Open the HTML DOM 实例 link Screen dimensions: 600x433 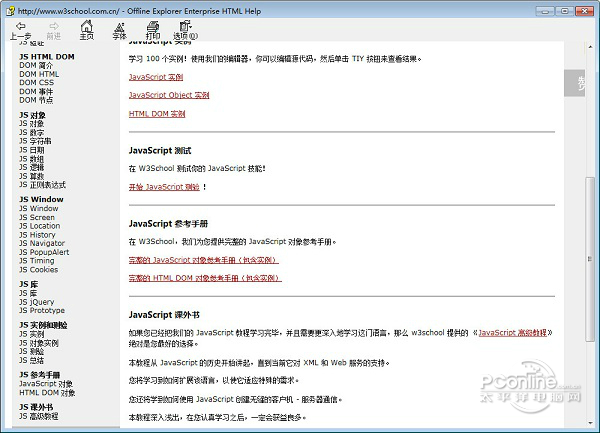pos(157,114)
